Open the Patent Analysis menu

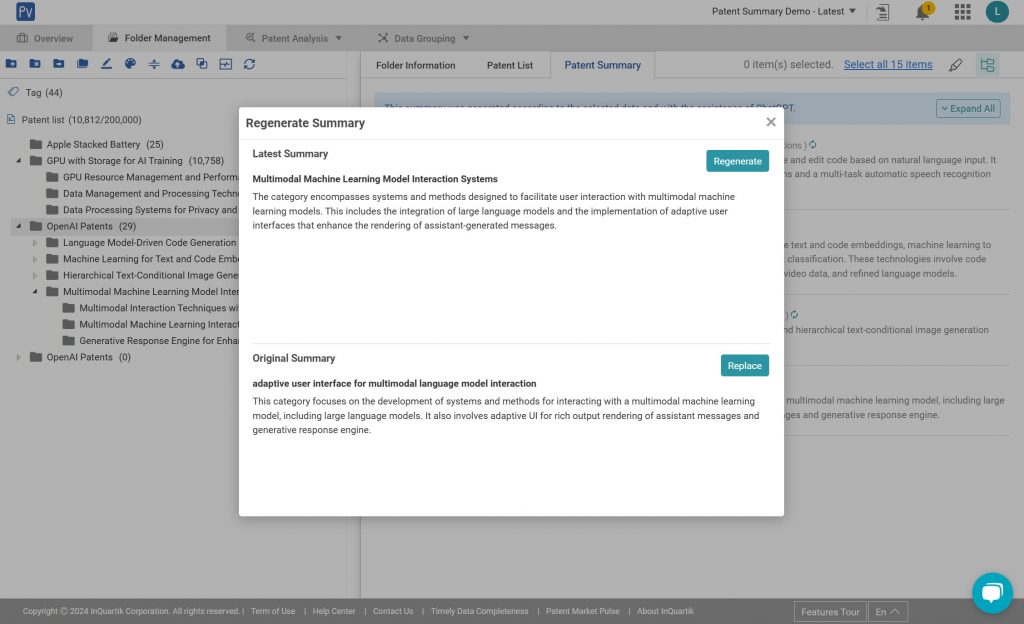click(x=294, y=38)
